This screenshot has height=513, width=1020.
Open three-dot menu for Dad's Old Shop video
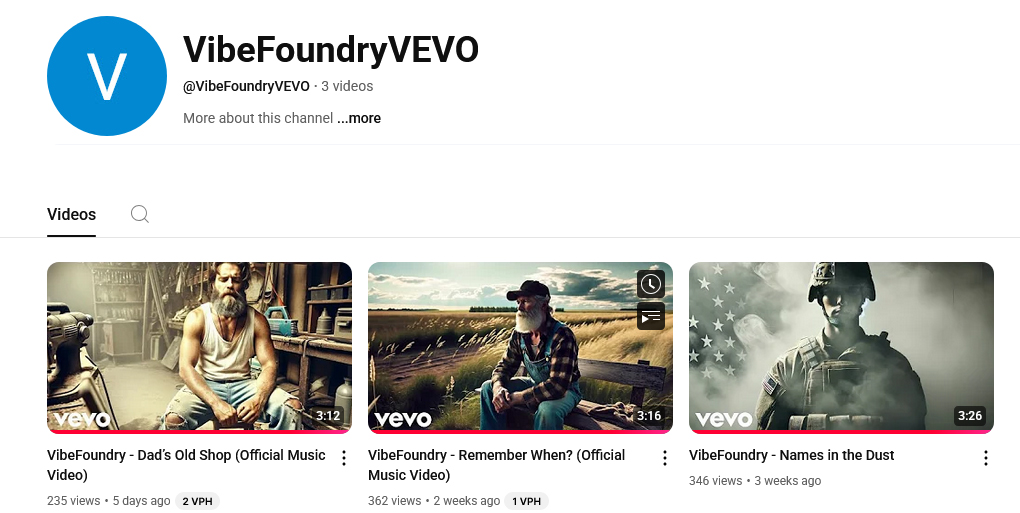pos(344,458)
